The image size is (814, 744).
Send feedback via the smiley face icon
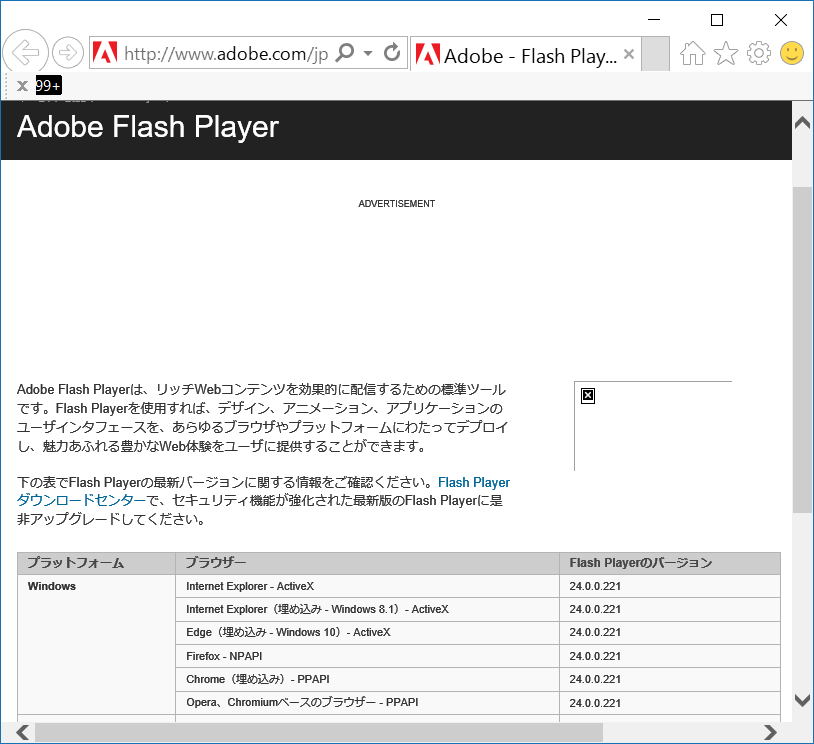[x=792, y=53]
